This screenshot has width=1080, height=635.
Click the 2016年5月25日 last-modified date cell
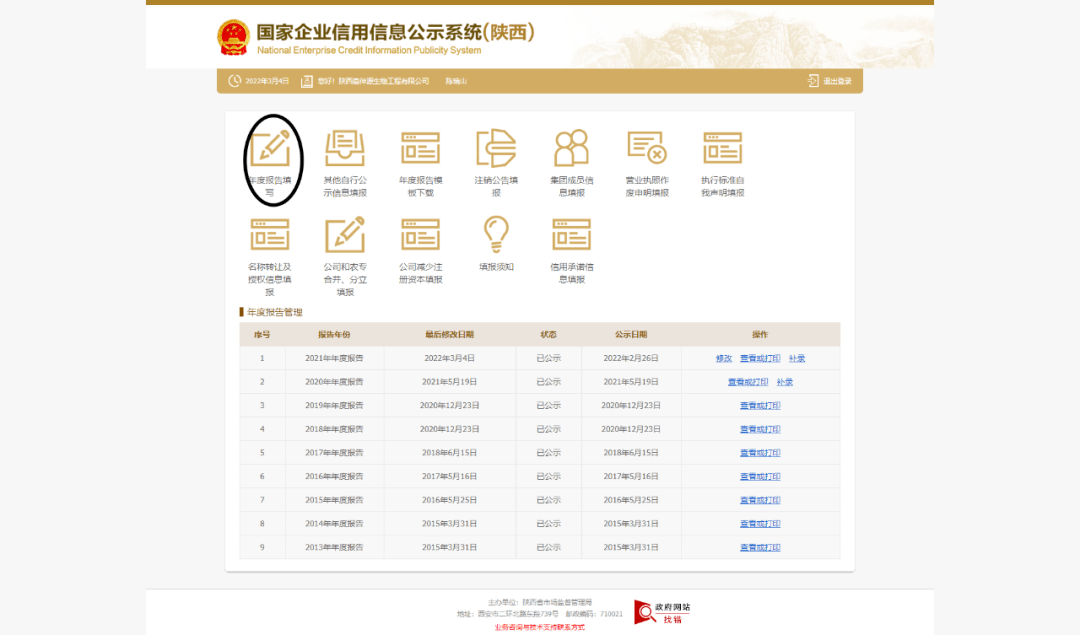click(x=449, y=500)
